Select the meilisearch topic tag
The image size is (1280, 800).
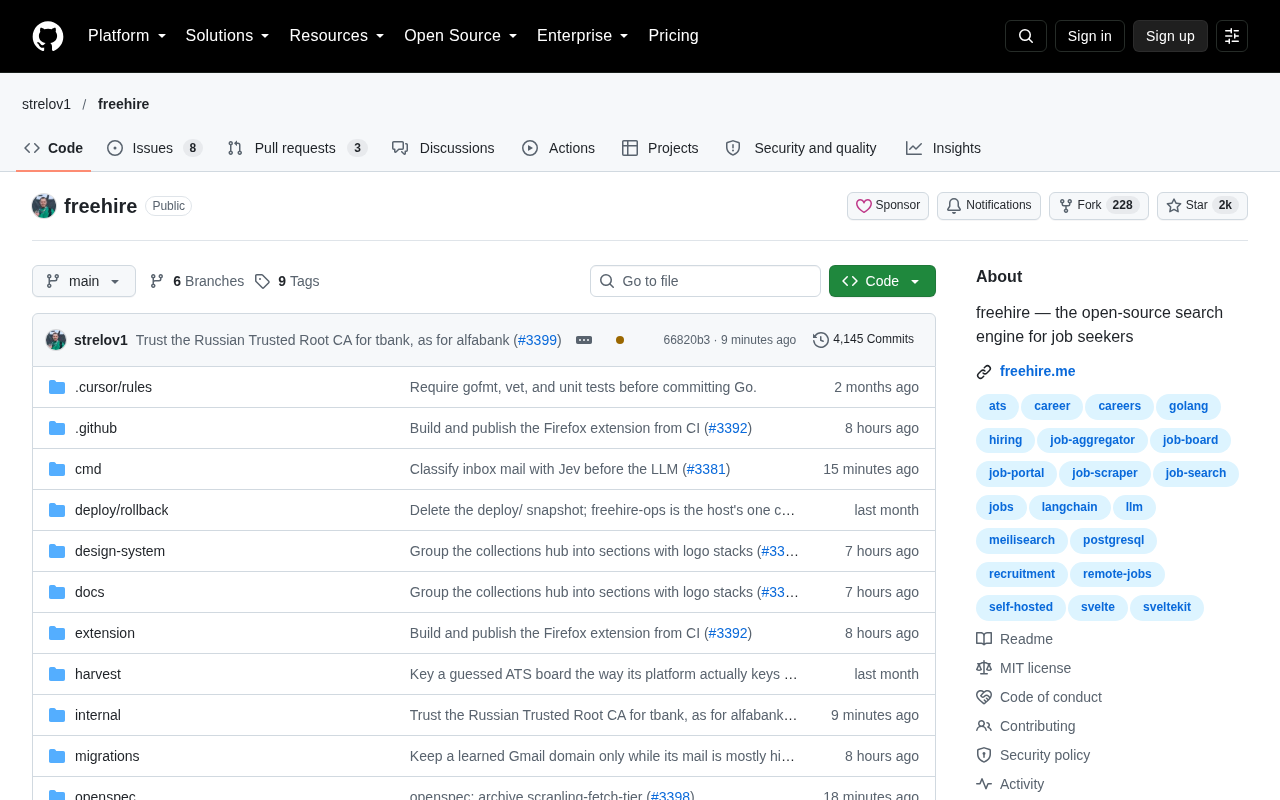click(1022, 540)
